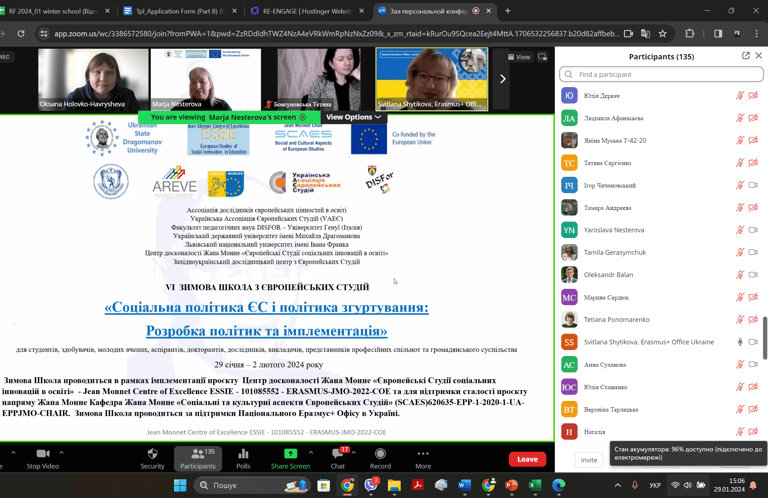Toggle video icon for Oleksandr Balan

click(753, 275)
